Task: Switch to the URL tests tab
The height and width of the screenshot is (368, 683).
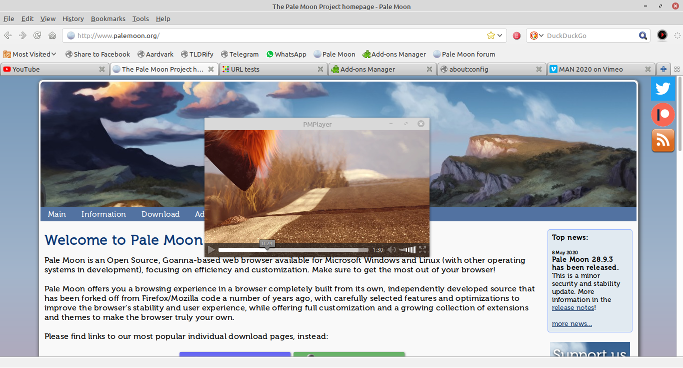Action: [273, 69]
